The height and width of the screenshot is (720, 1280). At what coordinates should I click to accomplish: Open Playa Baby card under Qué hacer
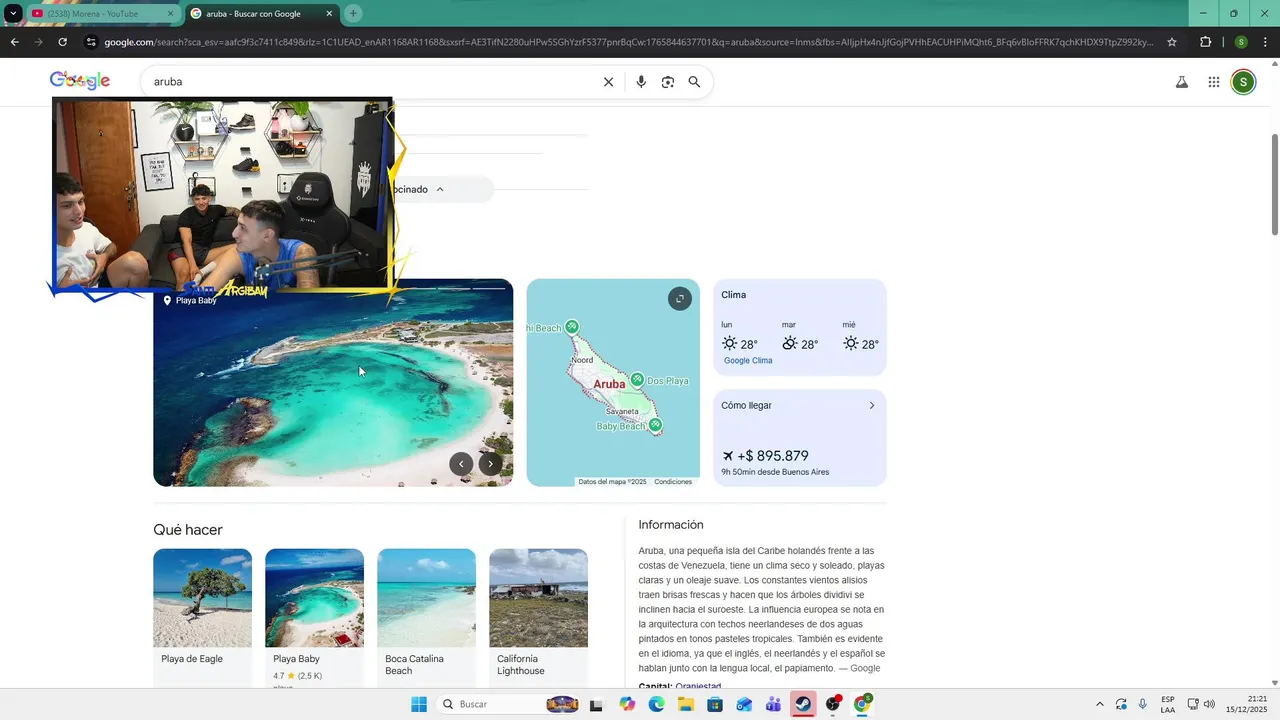314,617
